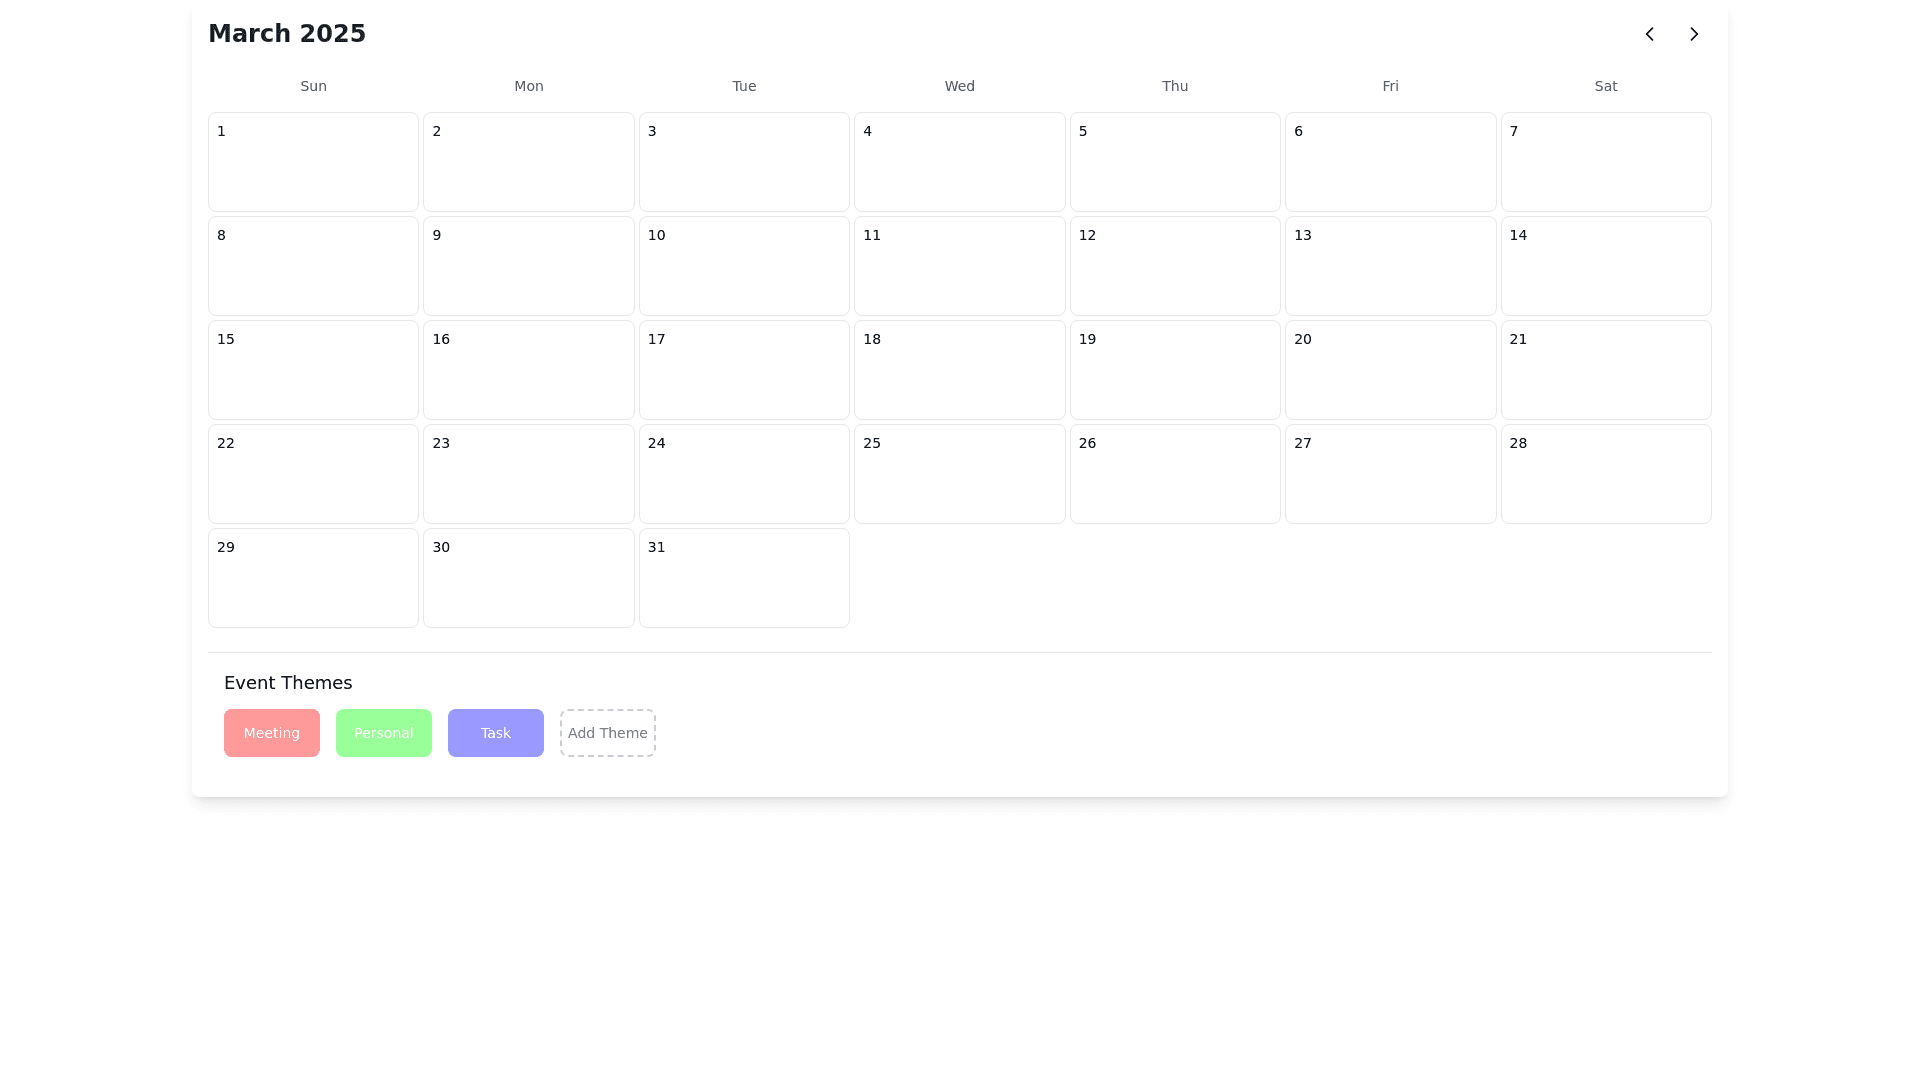Click the March 20 day cell

point(1389,370)
